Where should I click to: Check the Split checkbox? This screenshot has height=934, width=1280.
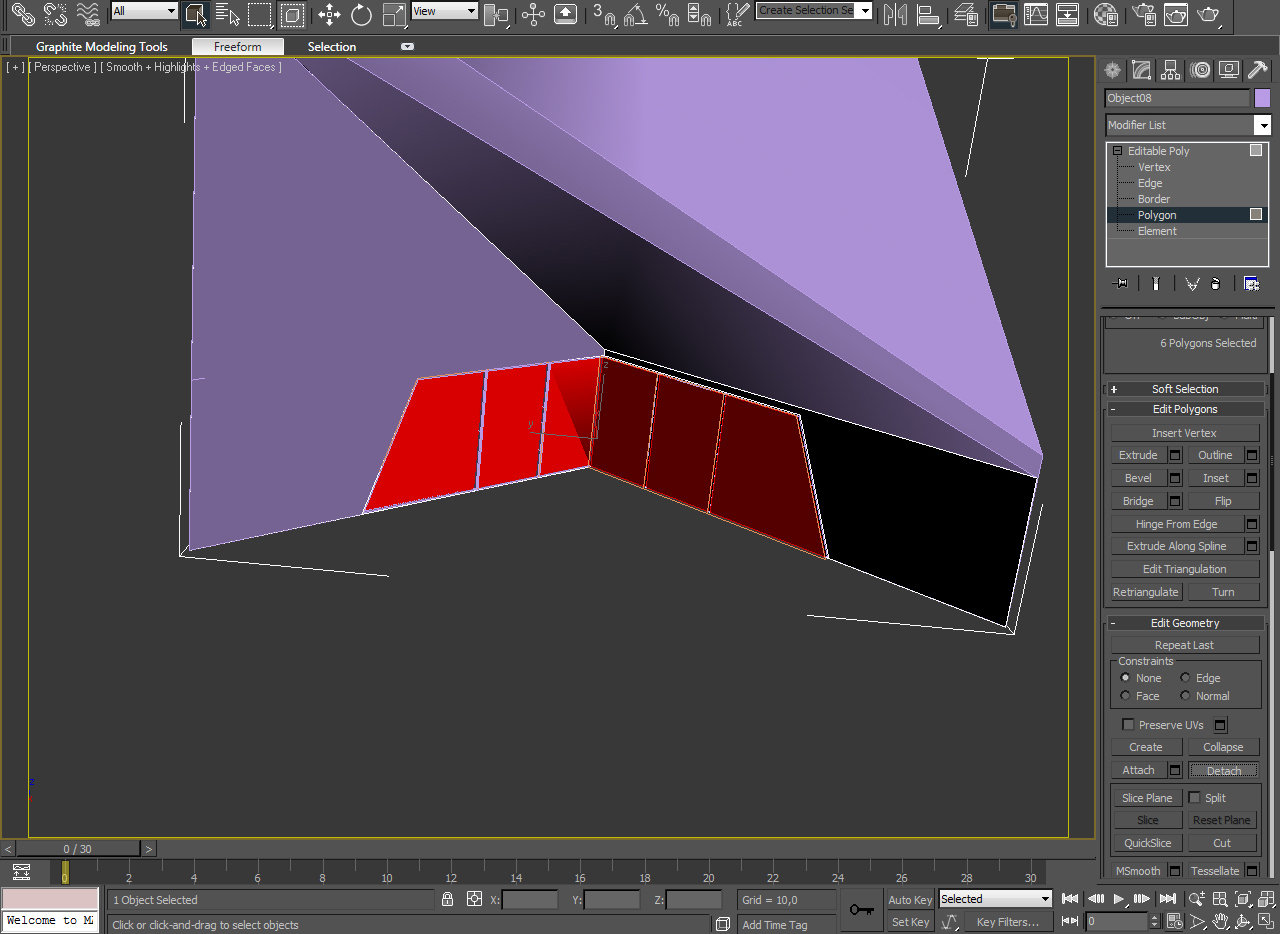[1194, 798]
